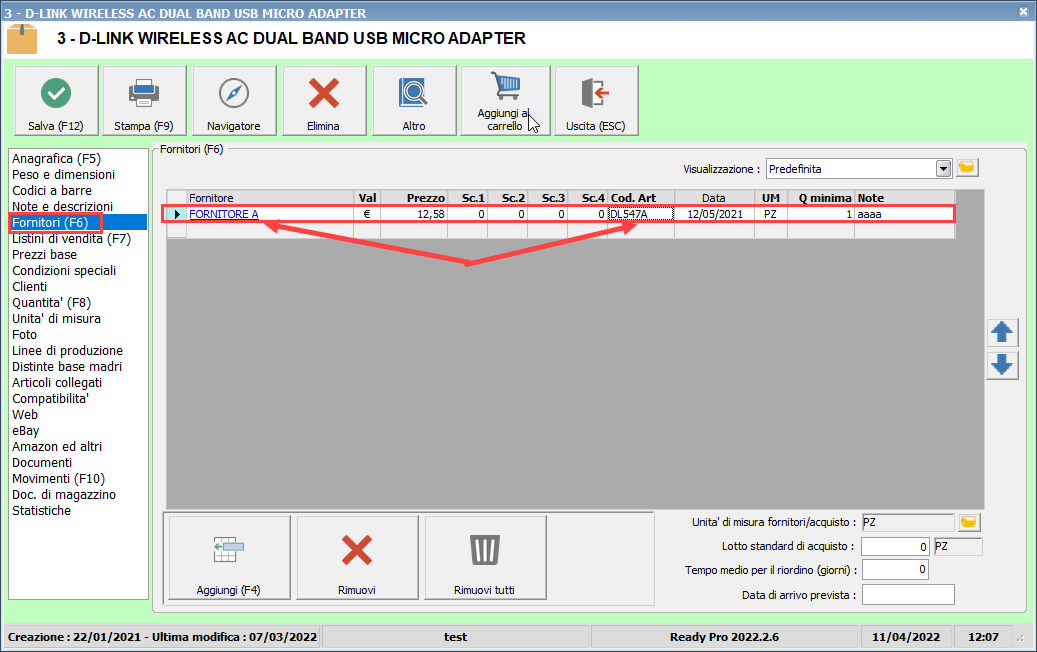Exit the window with Uscita (ESC)
The height and width of the screenshot is (652, 1037).
[x=596, y=101]
